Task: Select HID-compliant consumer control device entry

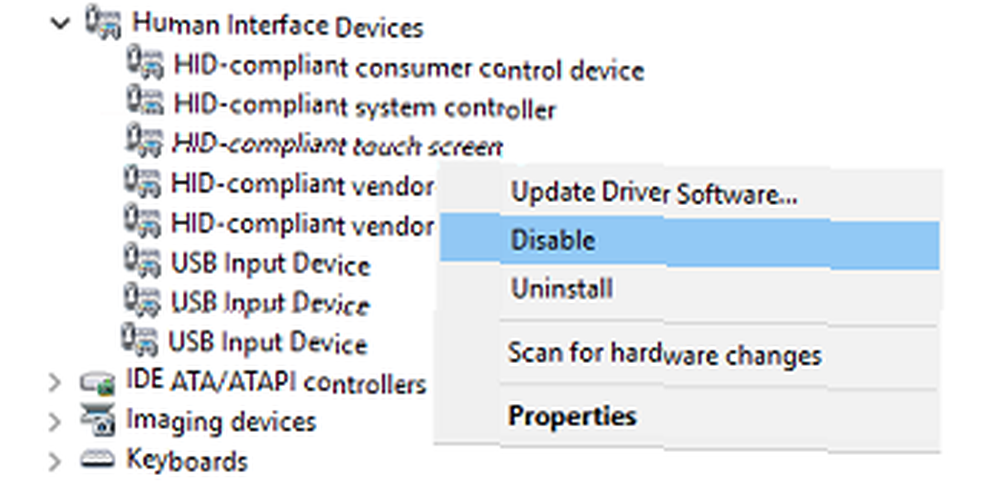Action: click(x=409, y=68)
